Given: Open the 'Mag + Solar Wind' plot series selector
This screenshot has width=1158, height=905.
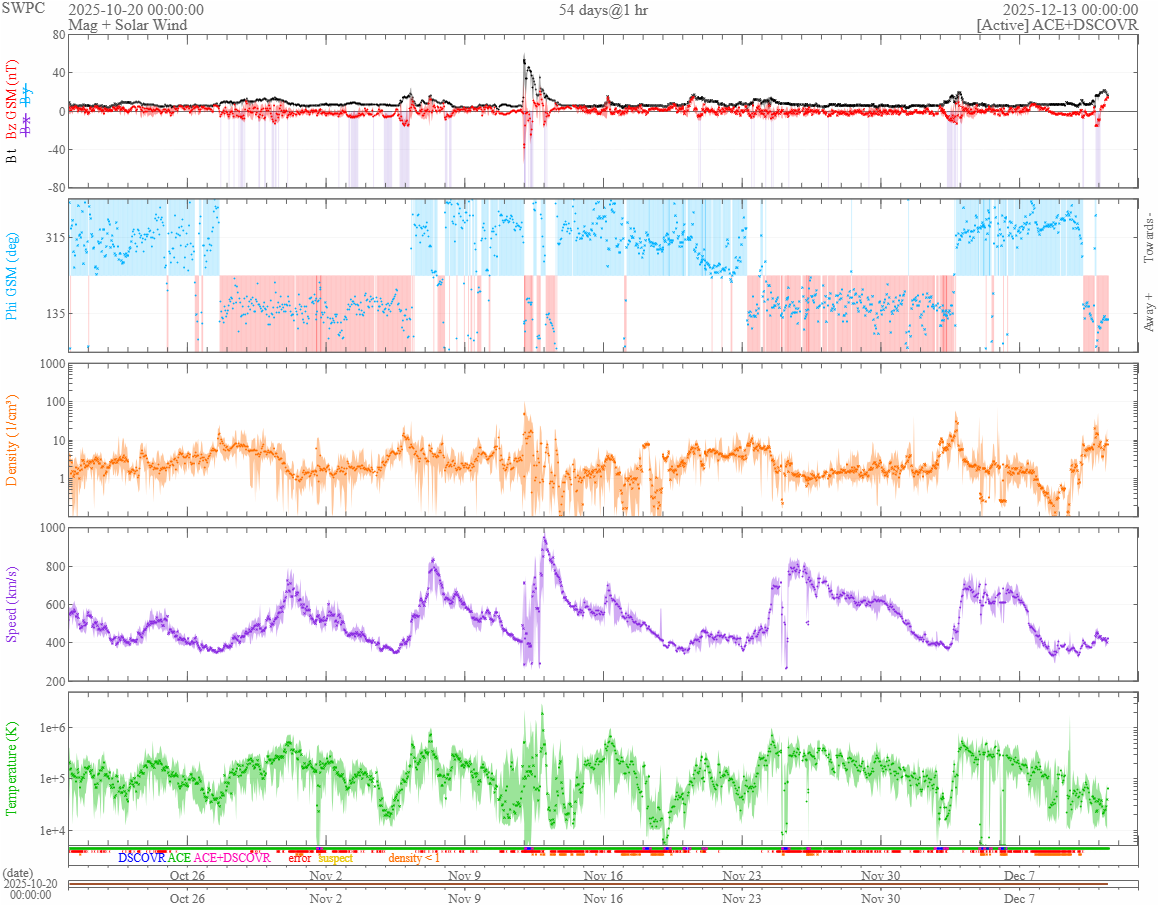Looking at the screenshot, I should click(x=128, y=25).
